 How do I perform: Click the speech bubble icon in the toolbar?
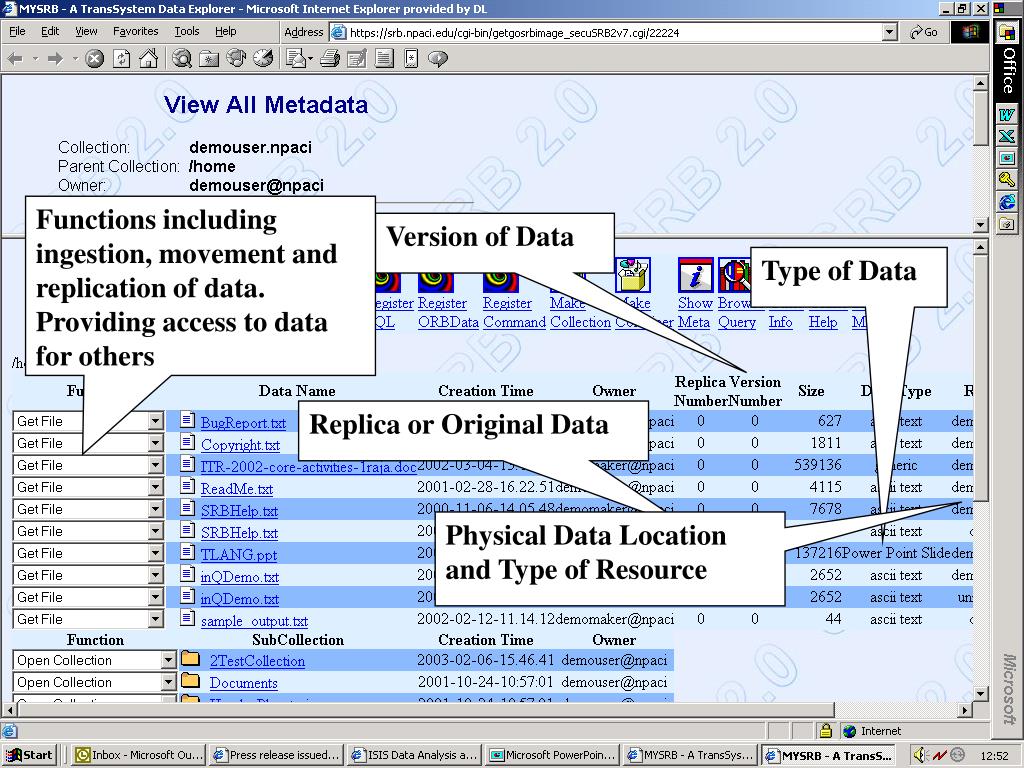click(438, 59)
